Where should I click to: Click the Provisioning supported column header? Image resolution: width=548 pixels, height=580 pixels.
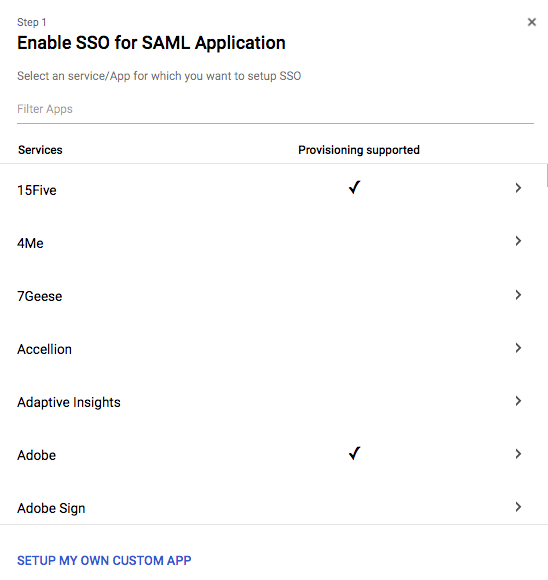[359, 150]
